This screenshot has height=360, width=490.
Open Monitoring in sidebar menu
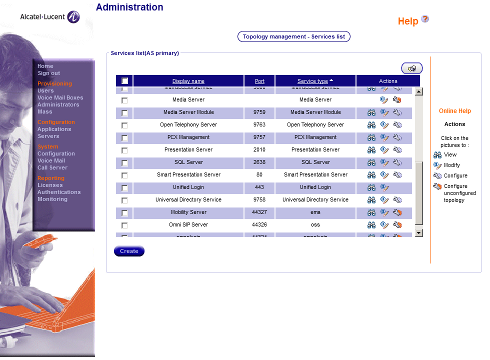52,199
